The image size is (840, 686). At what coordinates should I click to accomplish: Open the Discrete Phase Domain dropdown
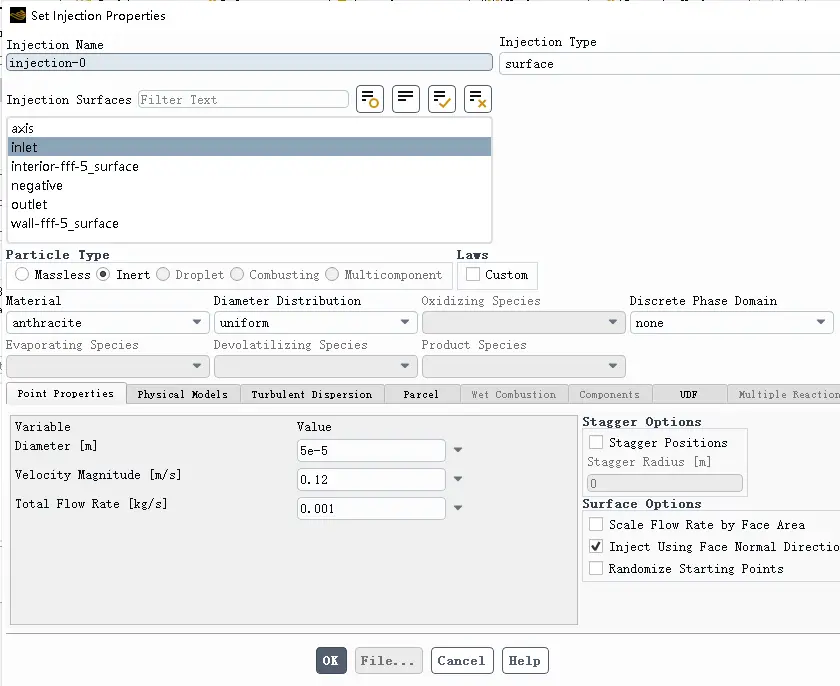731,322
